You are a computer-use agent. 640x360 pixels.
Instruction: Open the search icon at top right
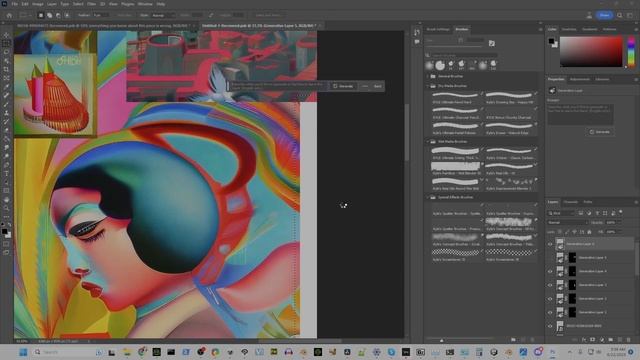620,15
